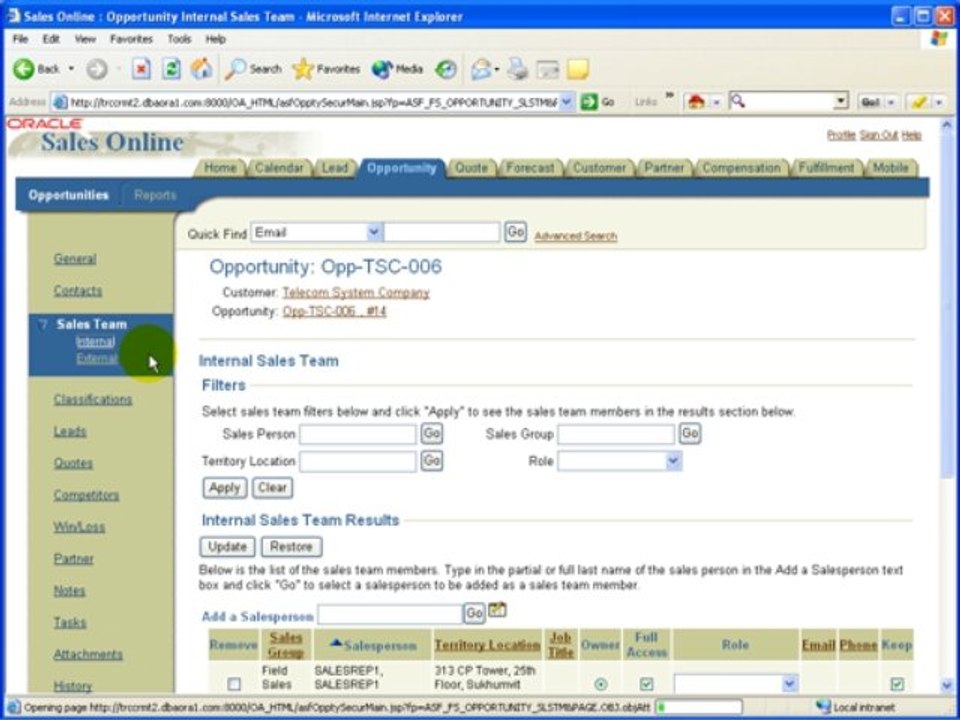Toggle the Keep checkbox for SALESREP1
The height and width of the screenshot is (720, 960).
click(x=897, y=684)
